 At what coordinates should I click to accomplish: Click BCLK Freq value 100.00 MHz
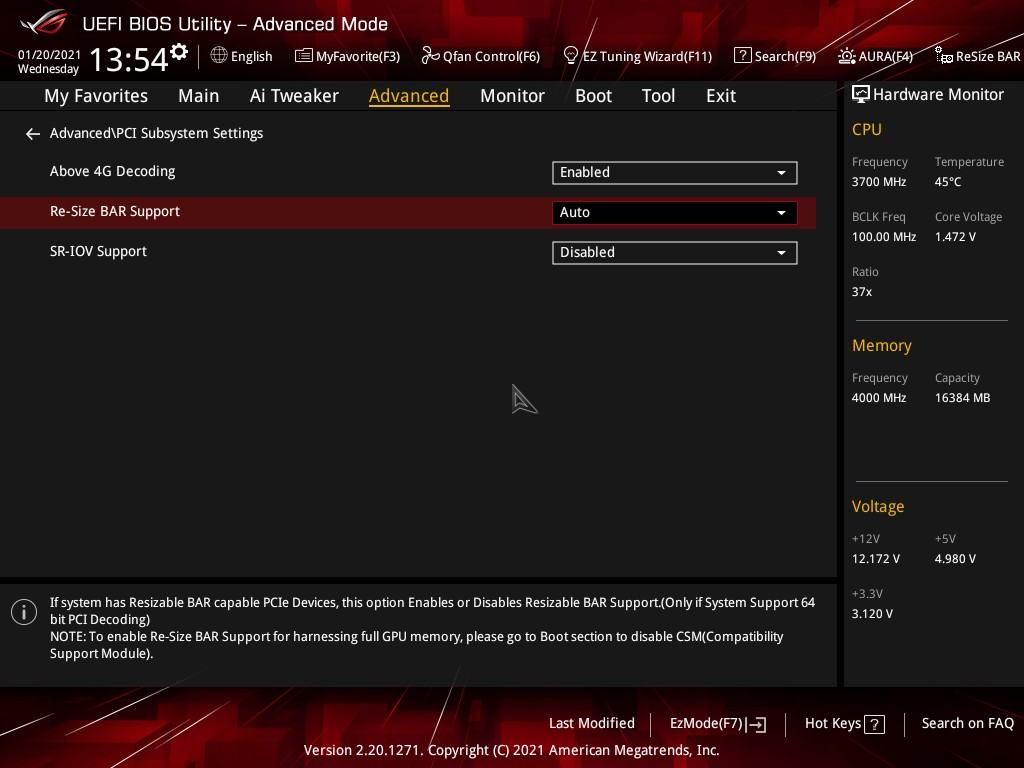click(884, 237)
